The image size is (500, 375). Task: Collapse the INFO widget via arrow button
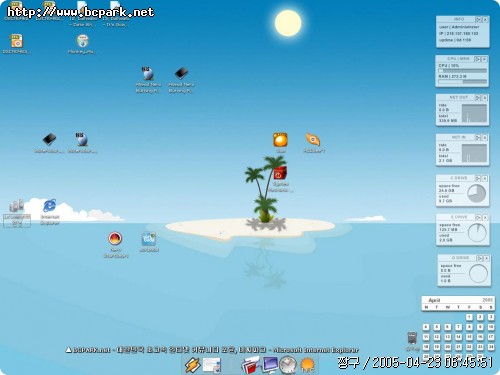[478, 20]
